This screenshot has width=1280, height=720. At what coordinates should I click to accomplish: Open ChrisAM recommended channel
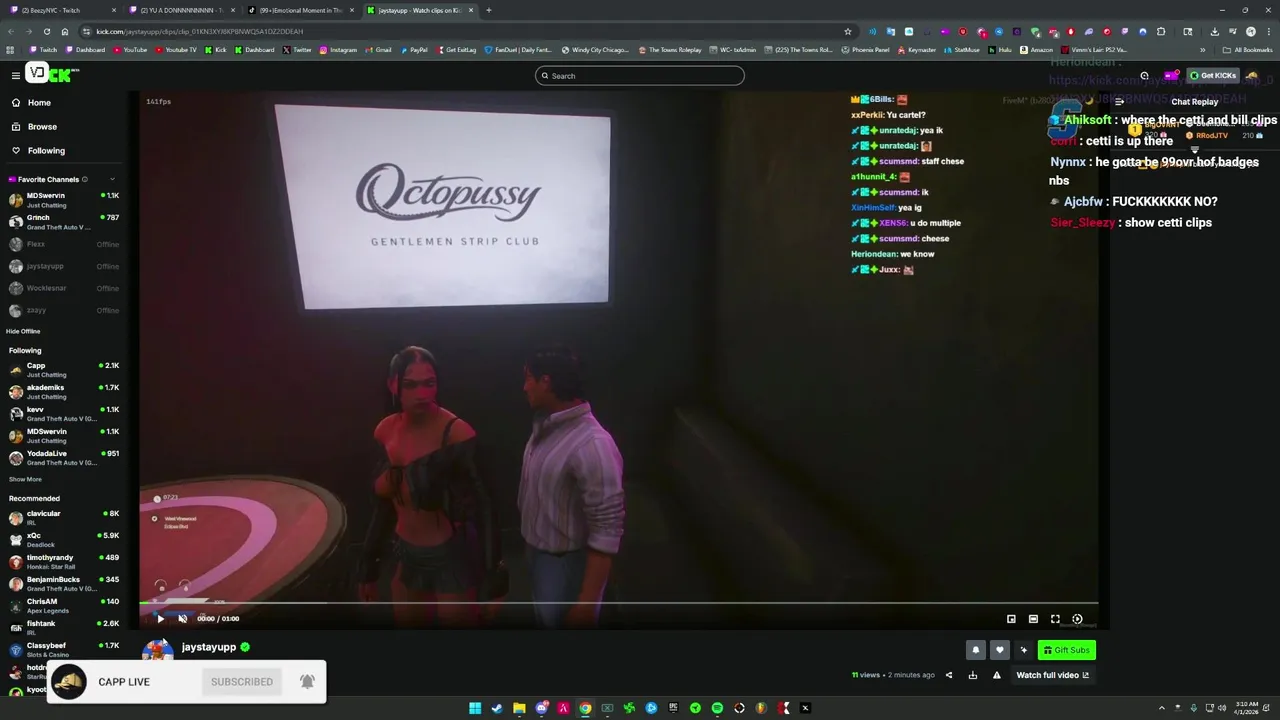coord(64,606)
